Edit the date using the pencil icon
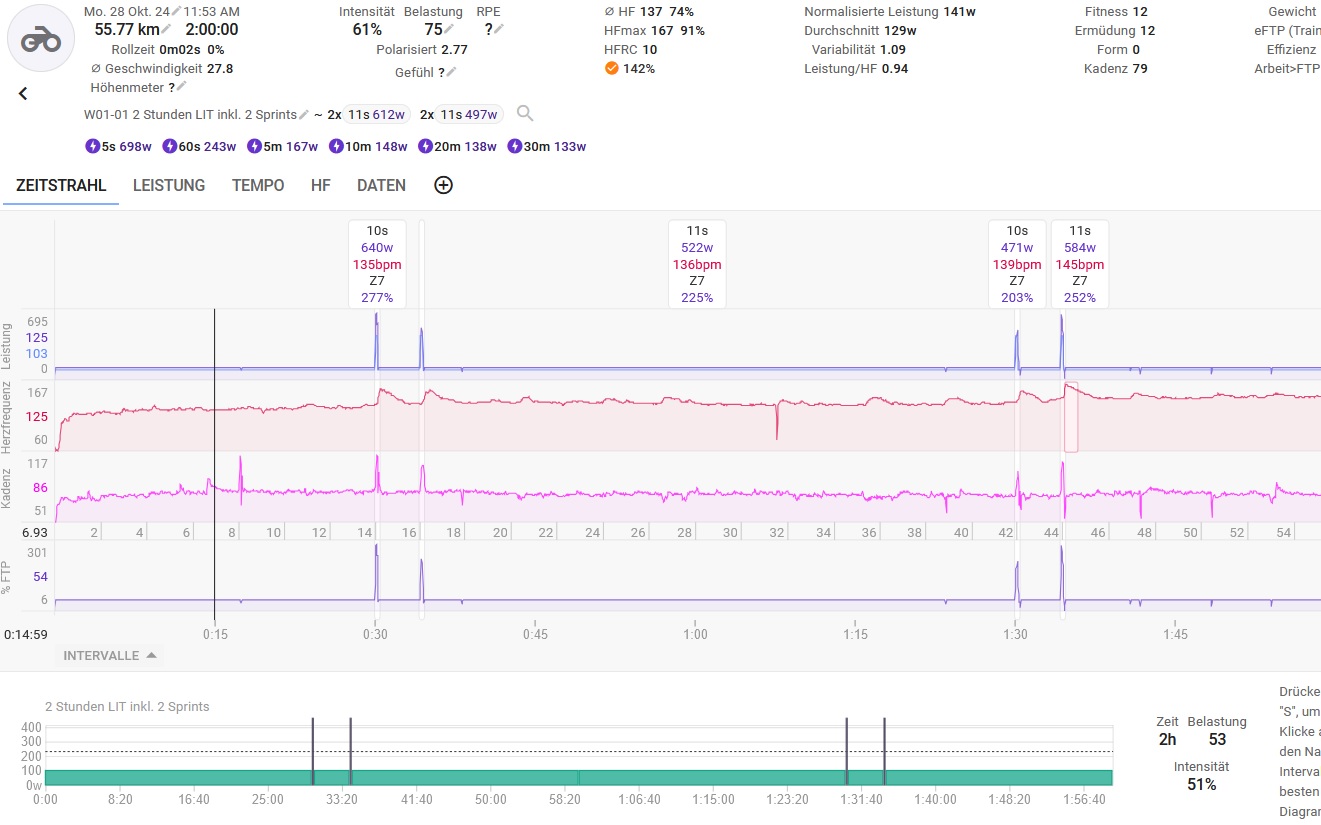 tap(176, 11)
